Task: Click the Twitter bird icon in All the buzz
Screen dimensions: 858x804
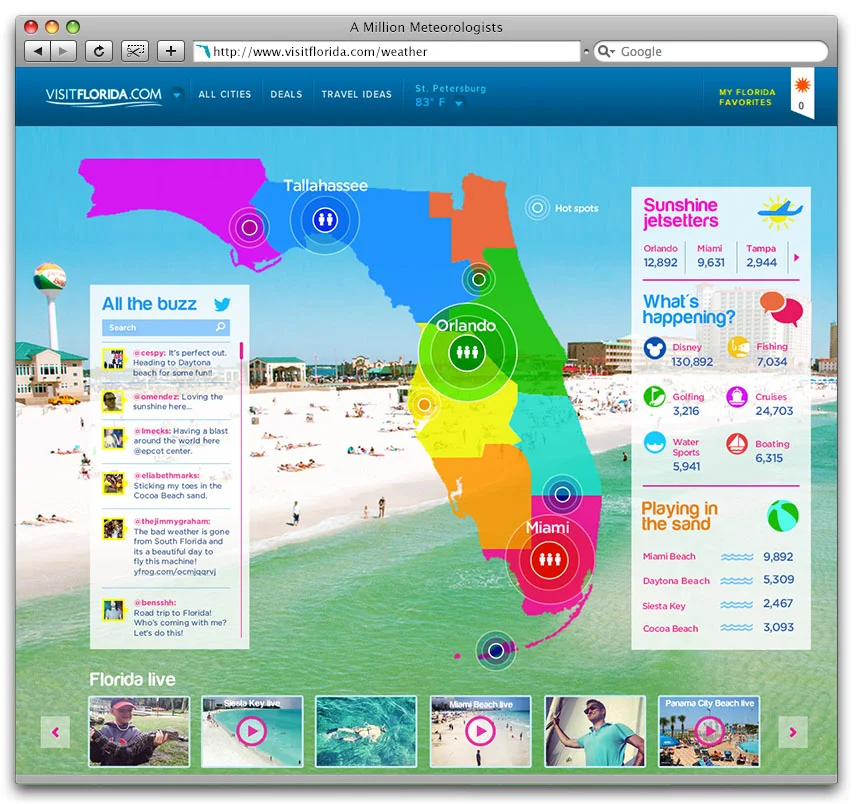Action: 222,304
